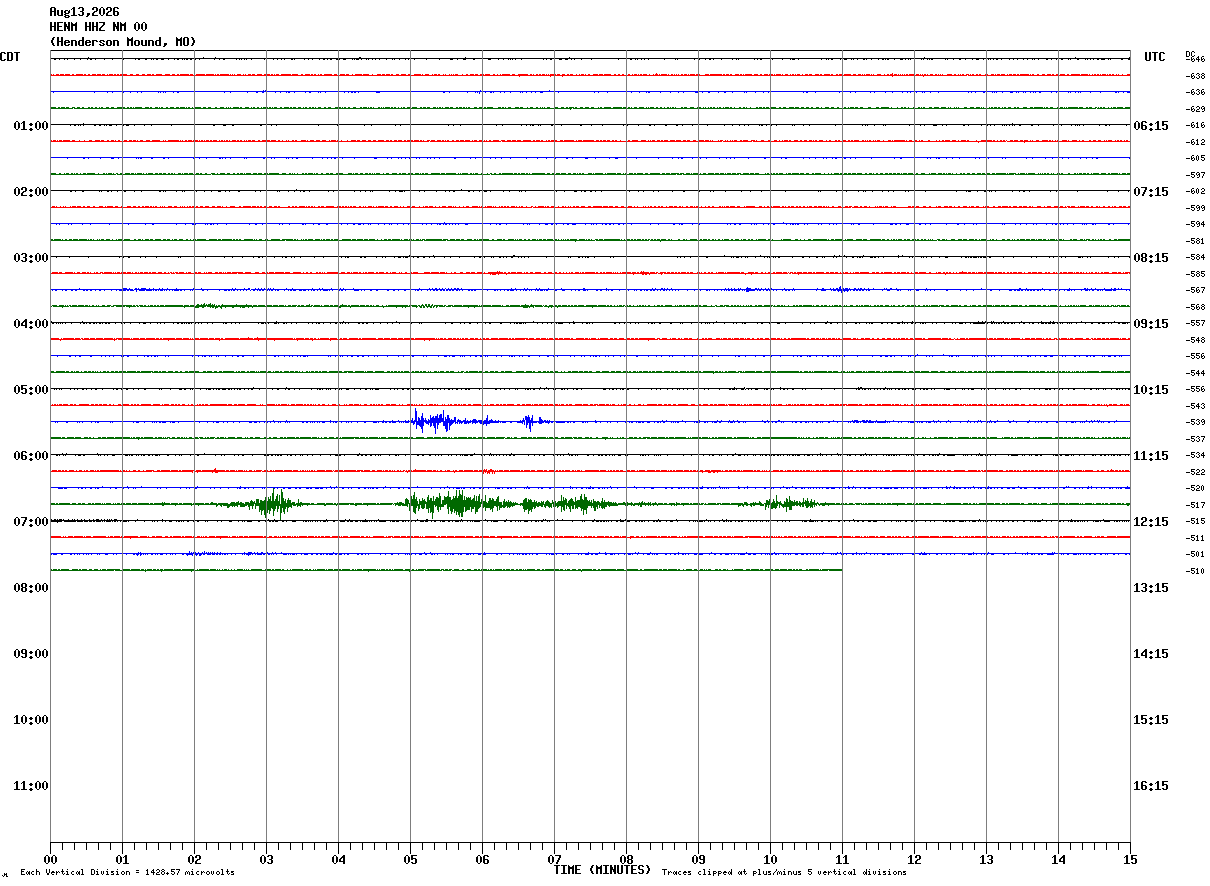
Task: Click the 00 minute axis tick label
Action: click(50, 860)
